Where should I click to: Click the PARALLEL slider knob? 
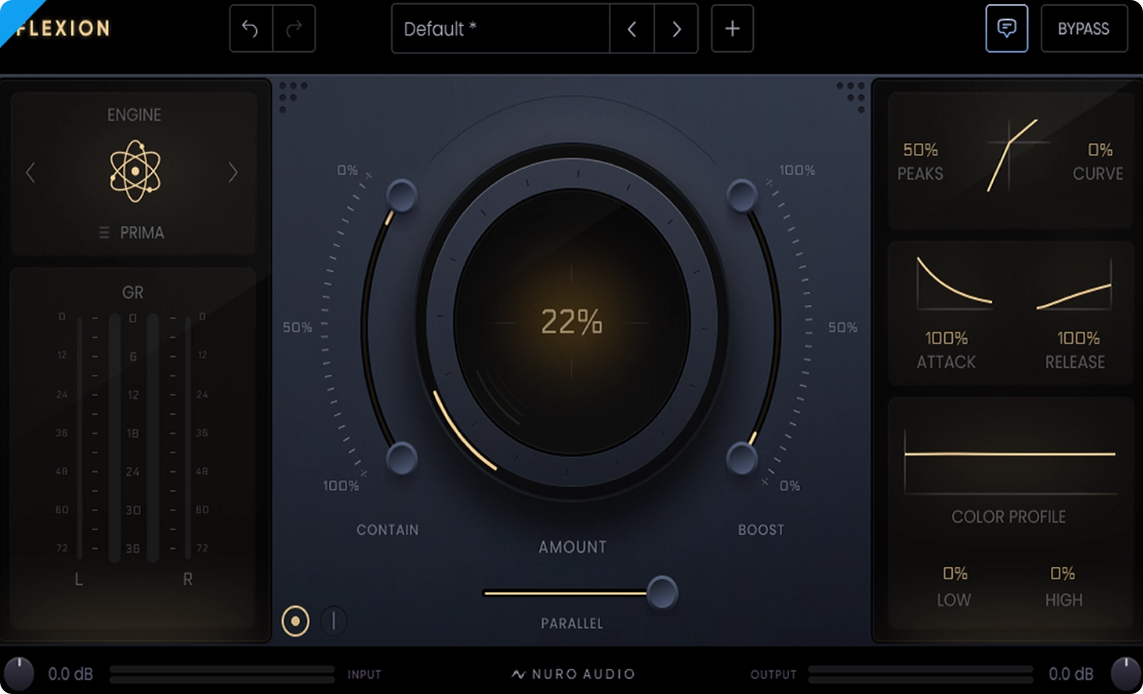pos(662,592)
